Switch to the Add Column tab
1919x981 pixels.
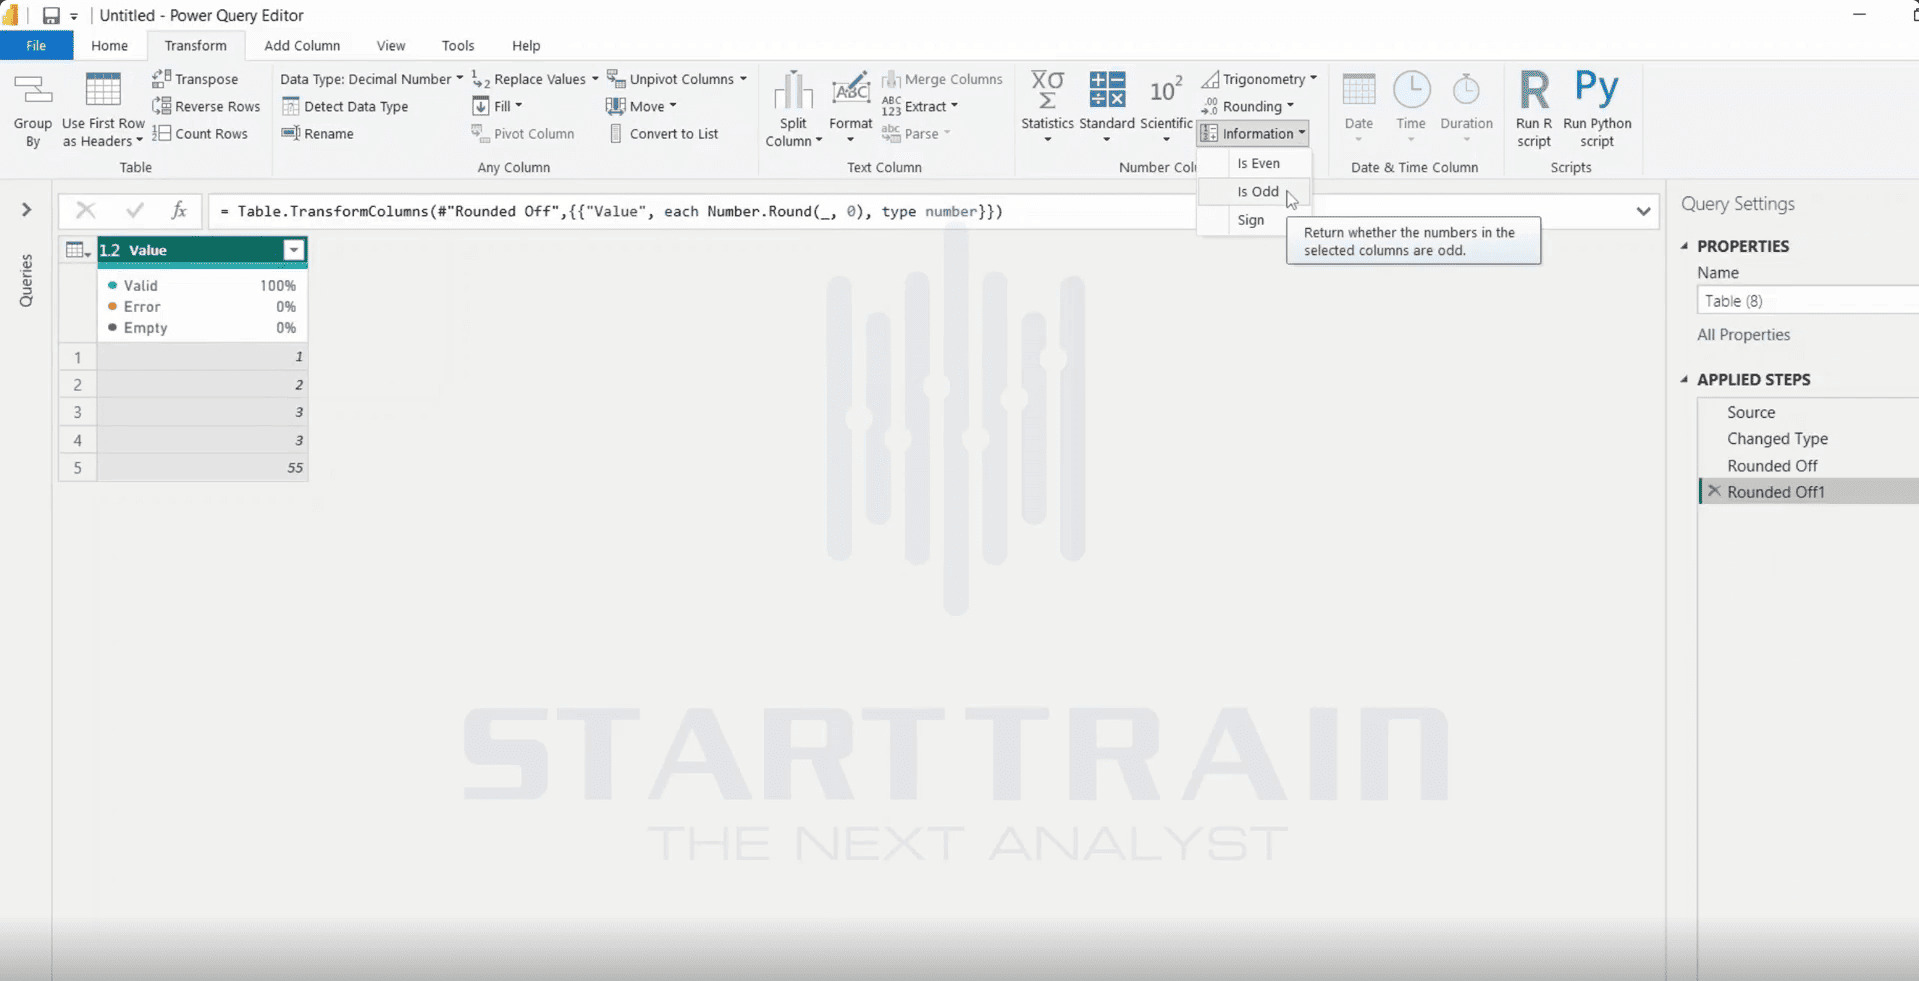coord(302,46)
